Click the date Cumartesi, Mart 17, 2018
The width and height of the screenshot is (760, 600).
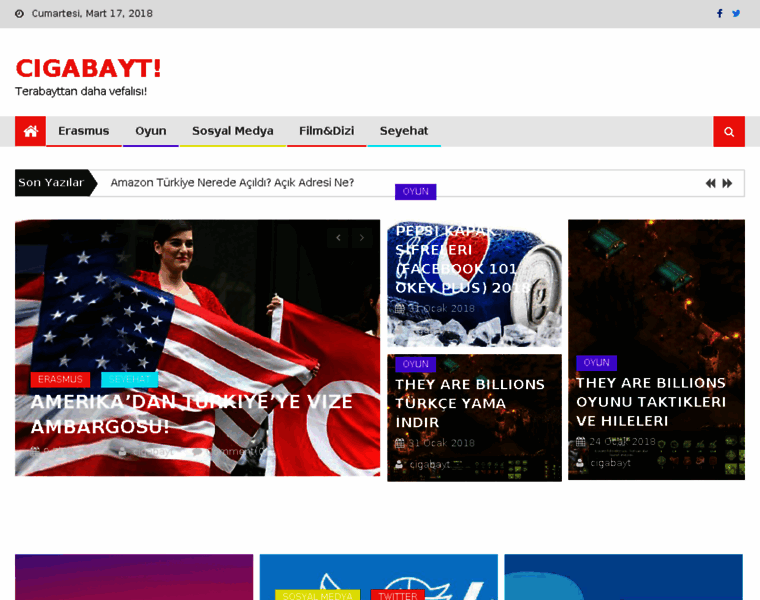pyautogui.click(x=92, y=14)
